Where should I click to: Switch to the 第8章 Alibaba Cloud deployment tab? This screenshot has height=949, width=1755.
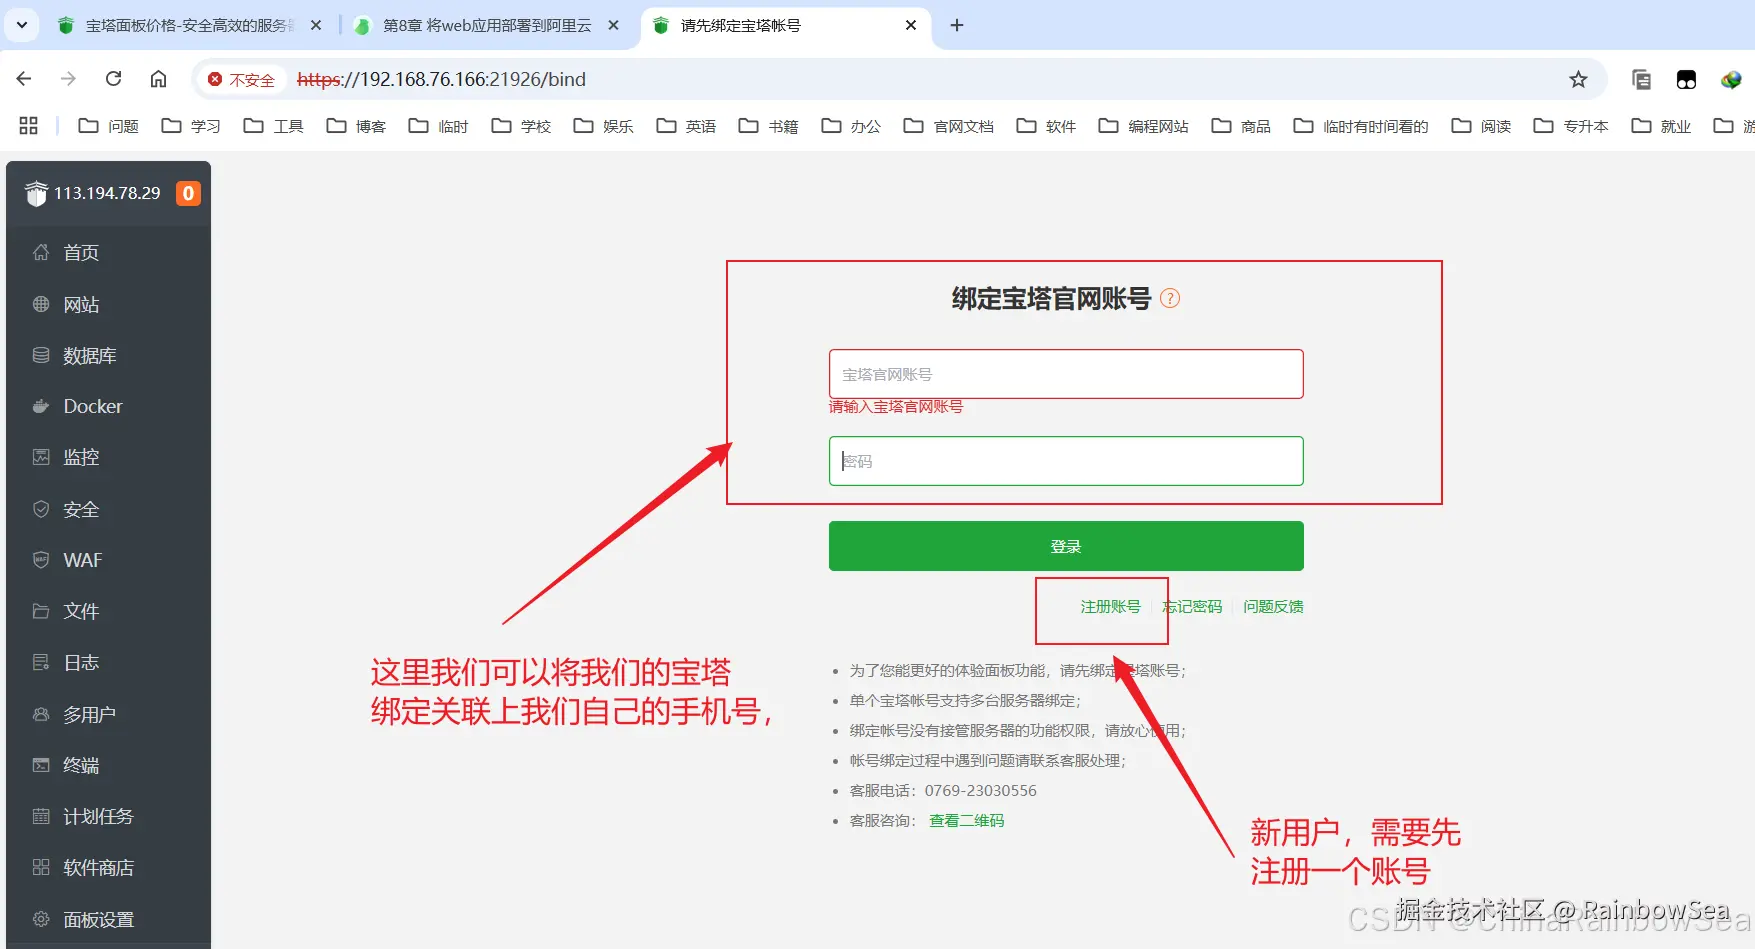pyautogui.click(x=480, y=25)
